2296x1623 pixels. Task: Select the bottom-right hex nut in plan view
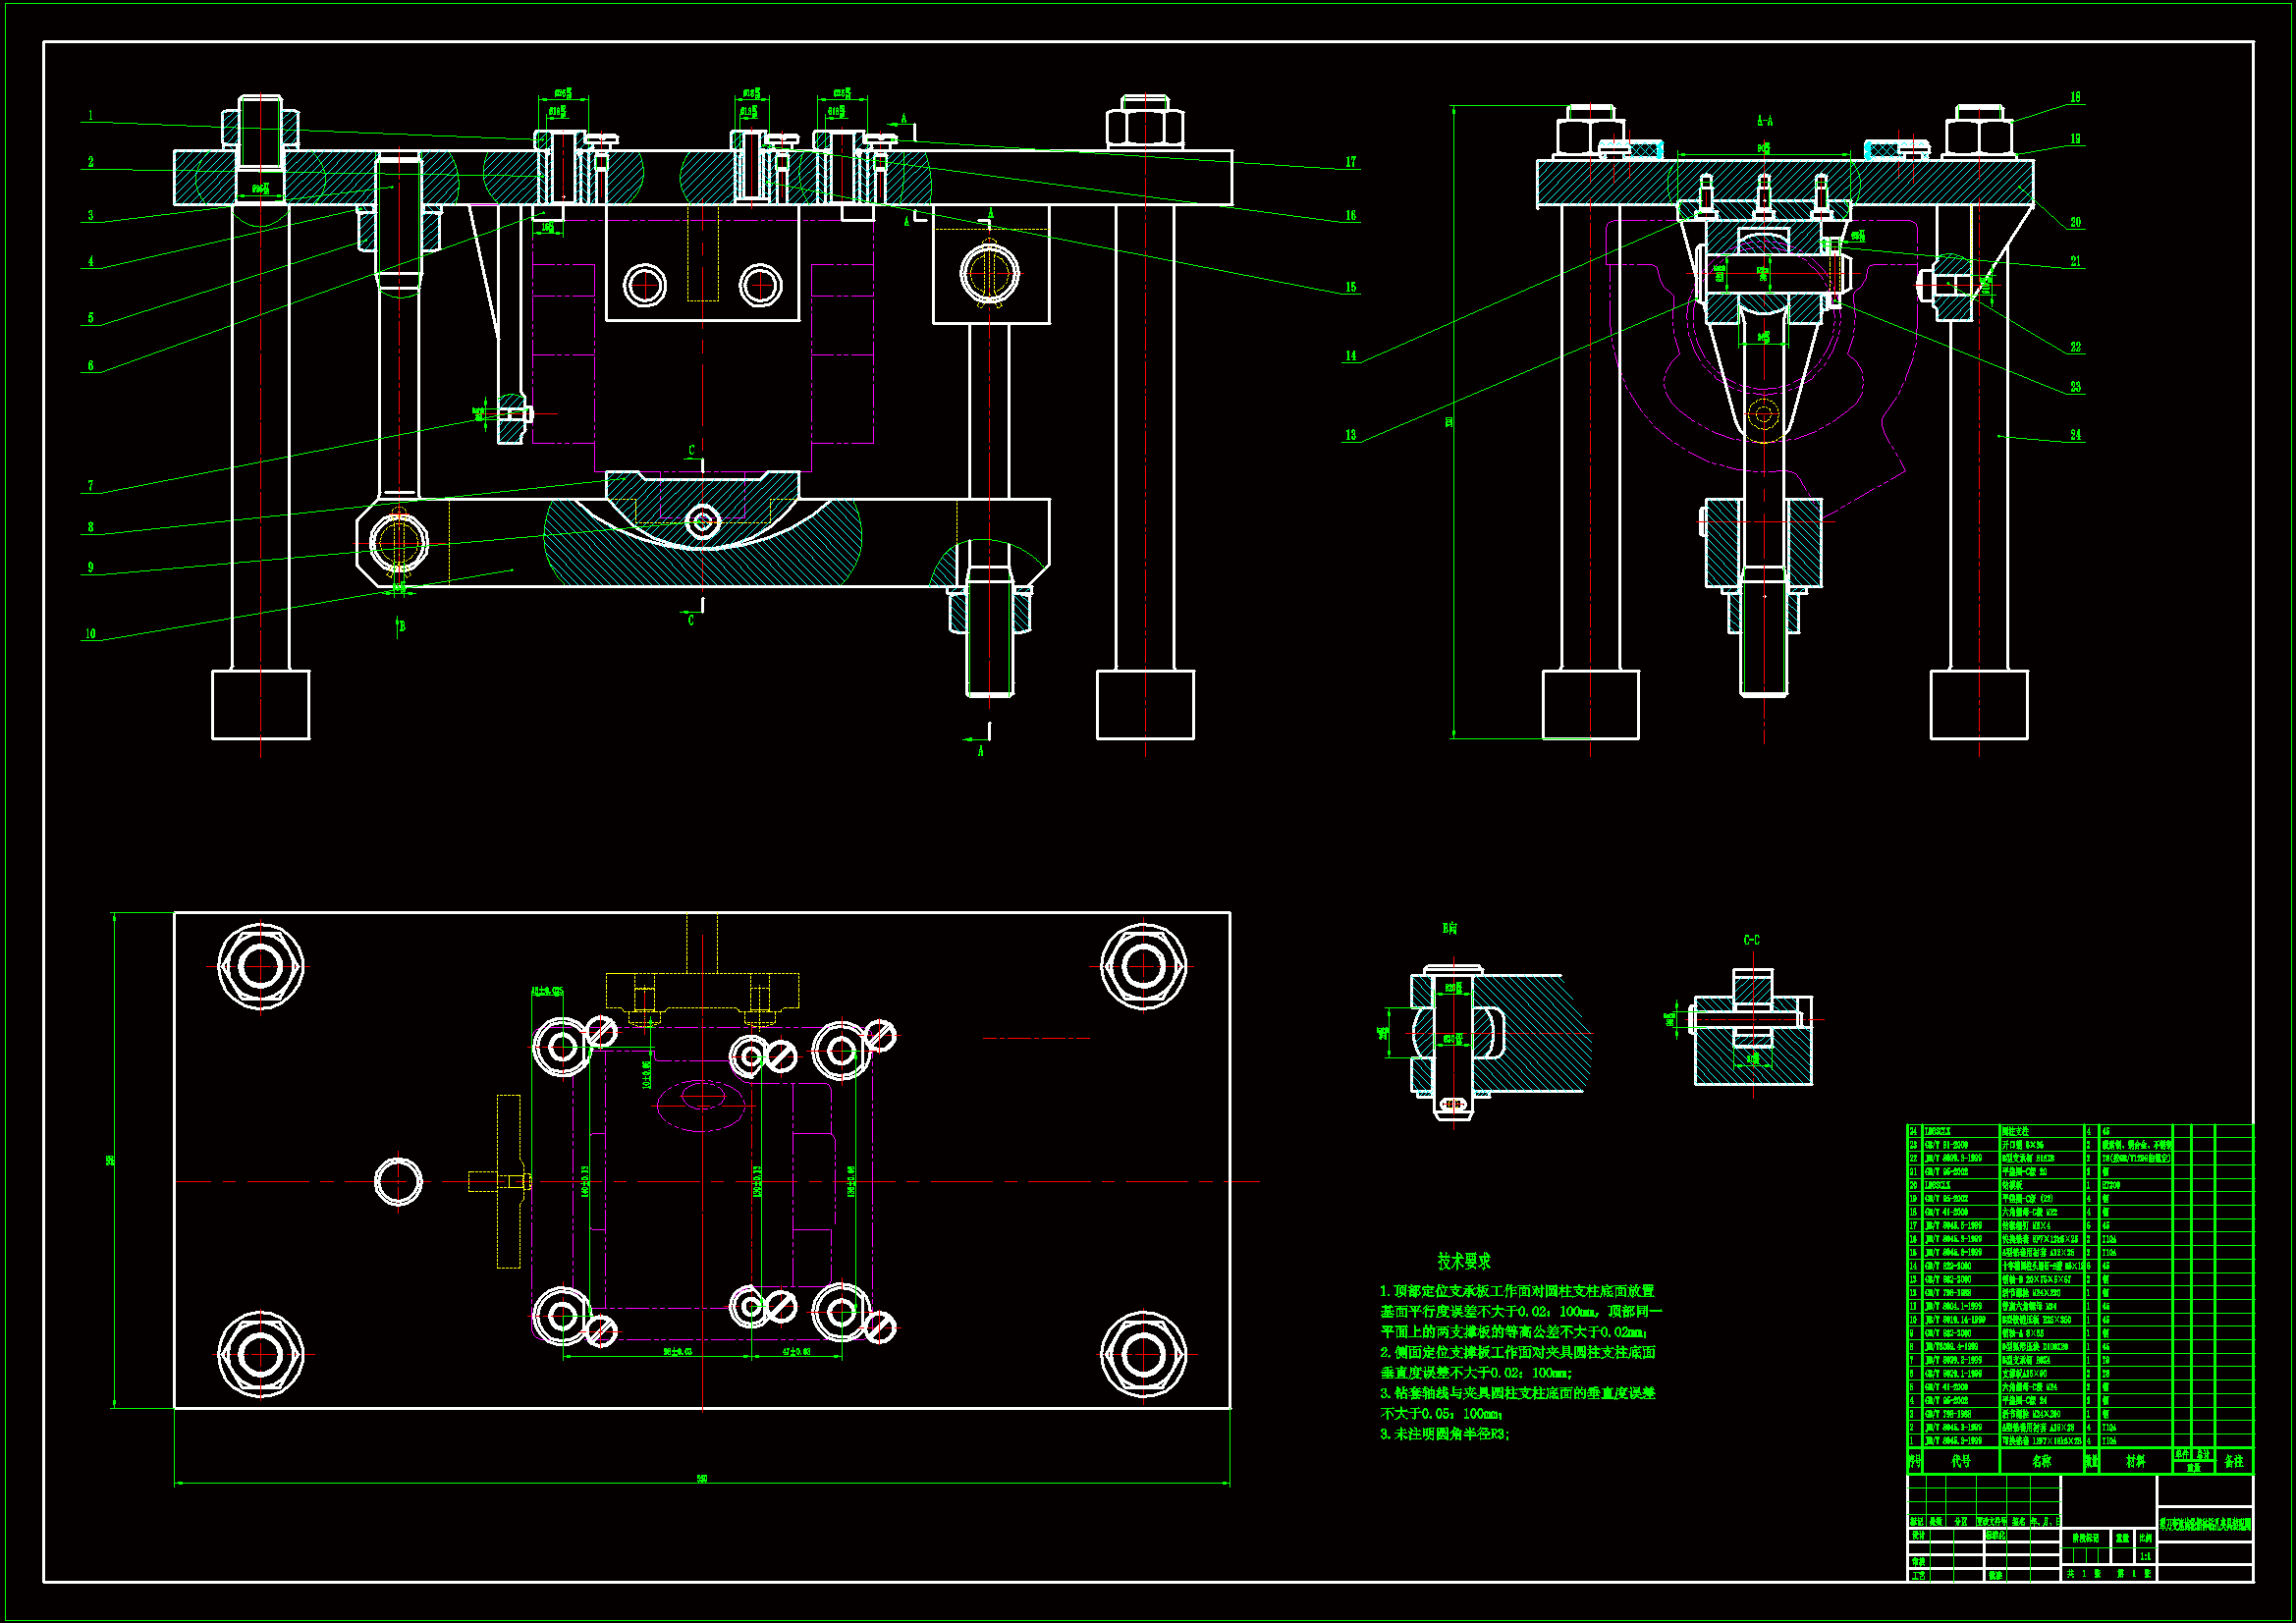(x=1143, y=1355)
